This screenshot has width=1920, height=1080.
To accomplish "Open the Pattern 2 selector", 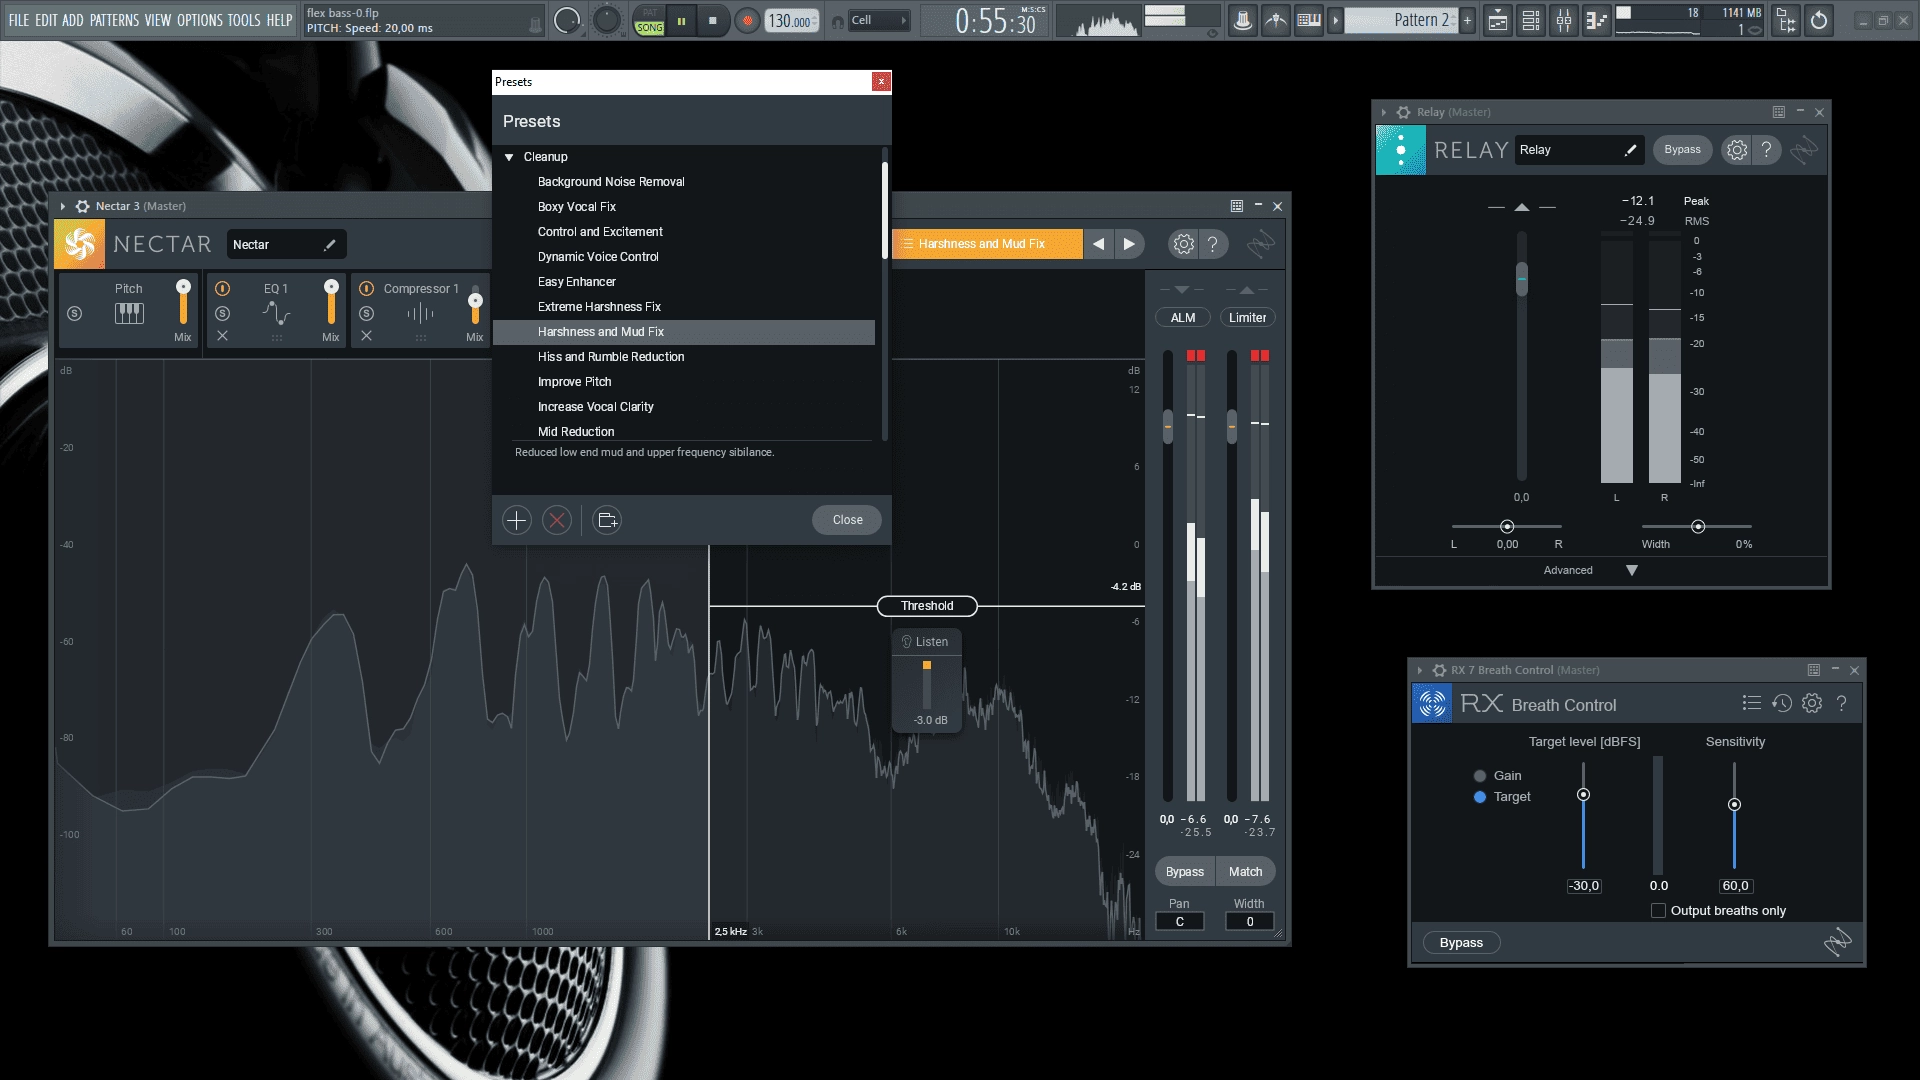I will coord(1401,20).
